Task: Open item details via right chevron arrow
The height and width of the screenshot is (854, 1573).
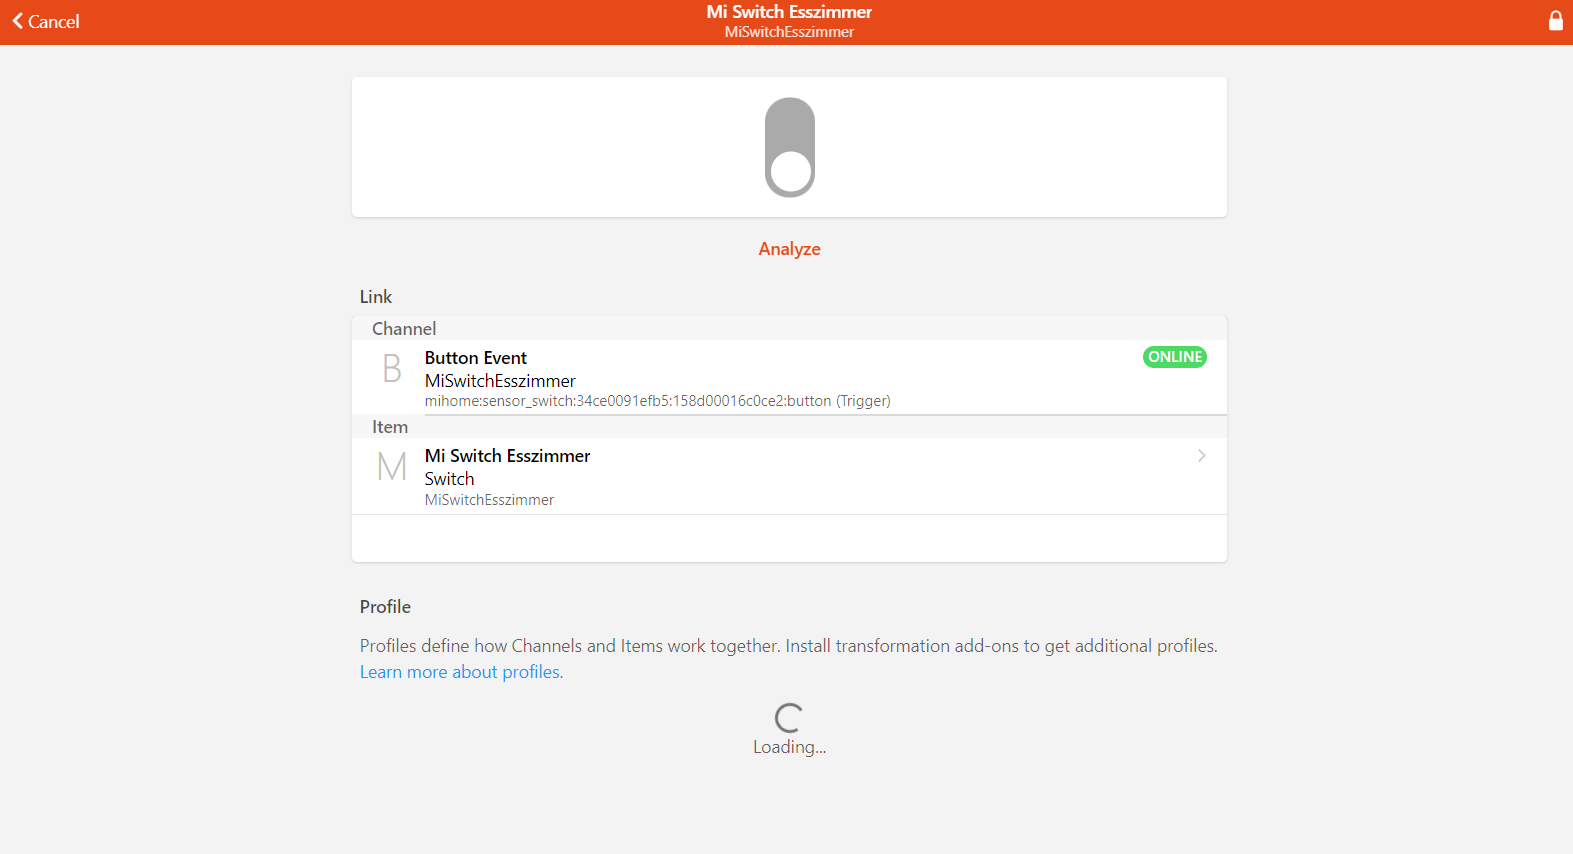Action: pyautogui.click(x=1201, y=456)
